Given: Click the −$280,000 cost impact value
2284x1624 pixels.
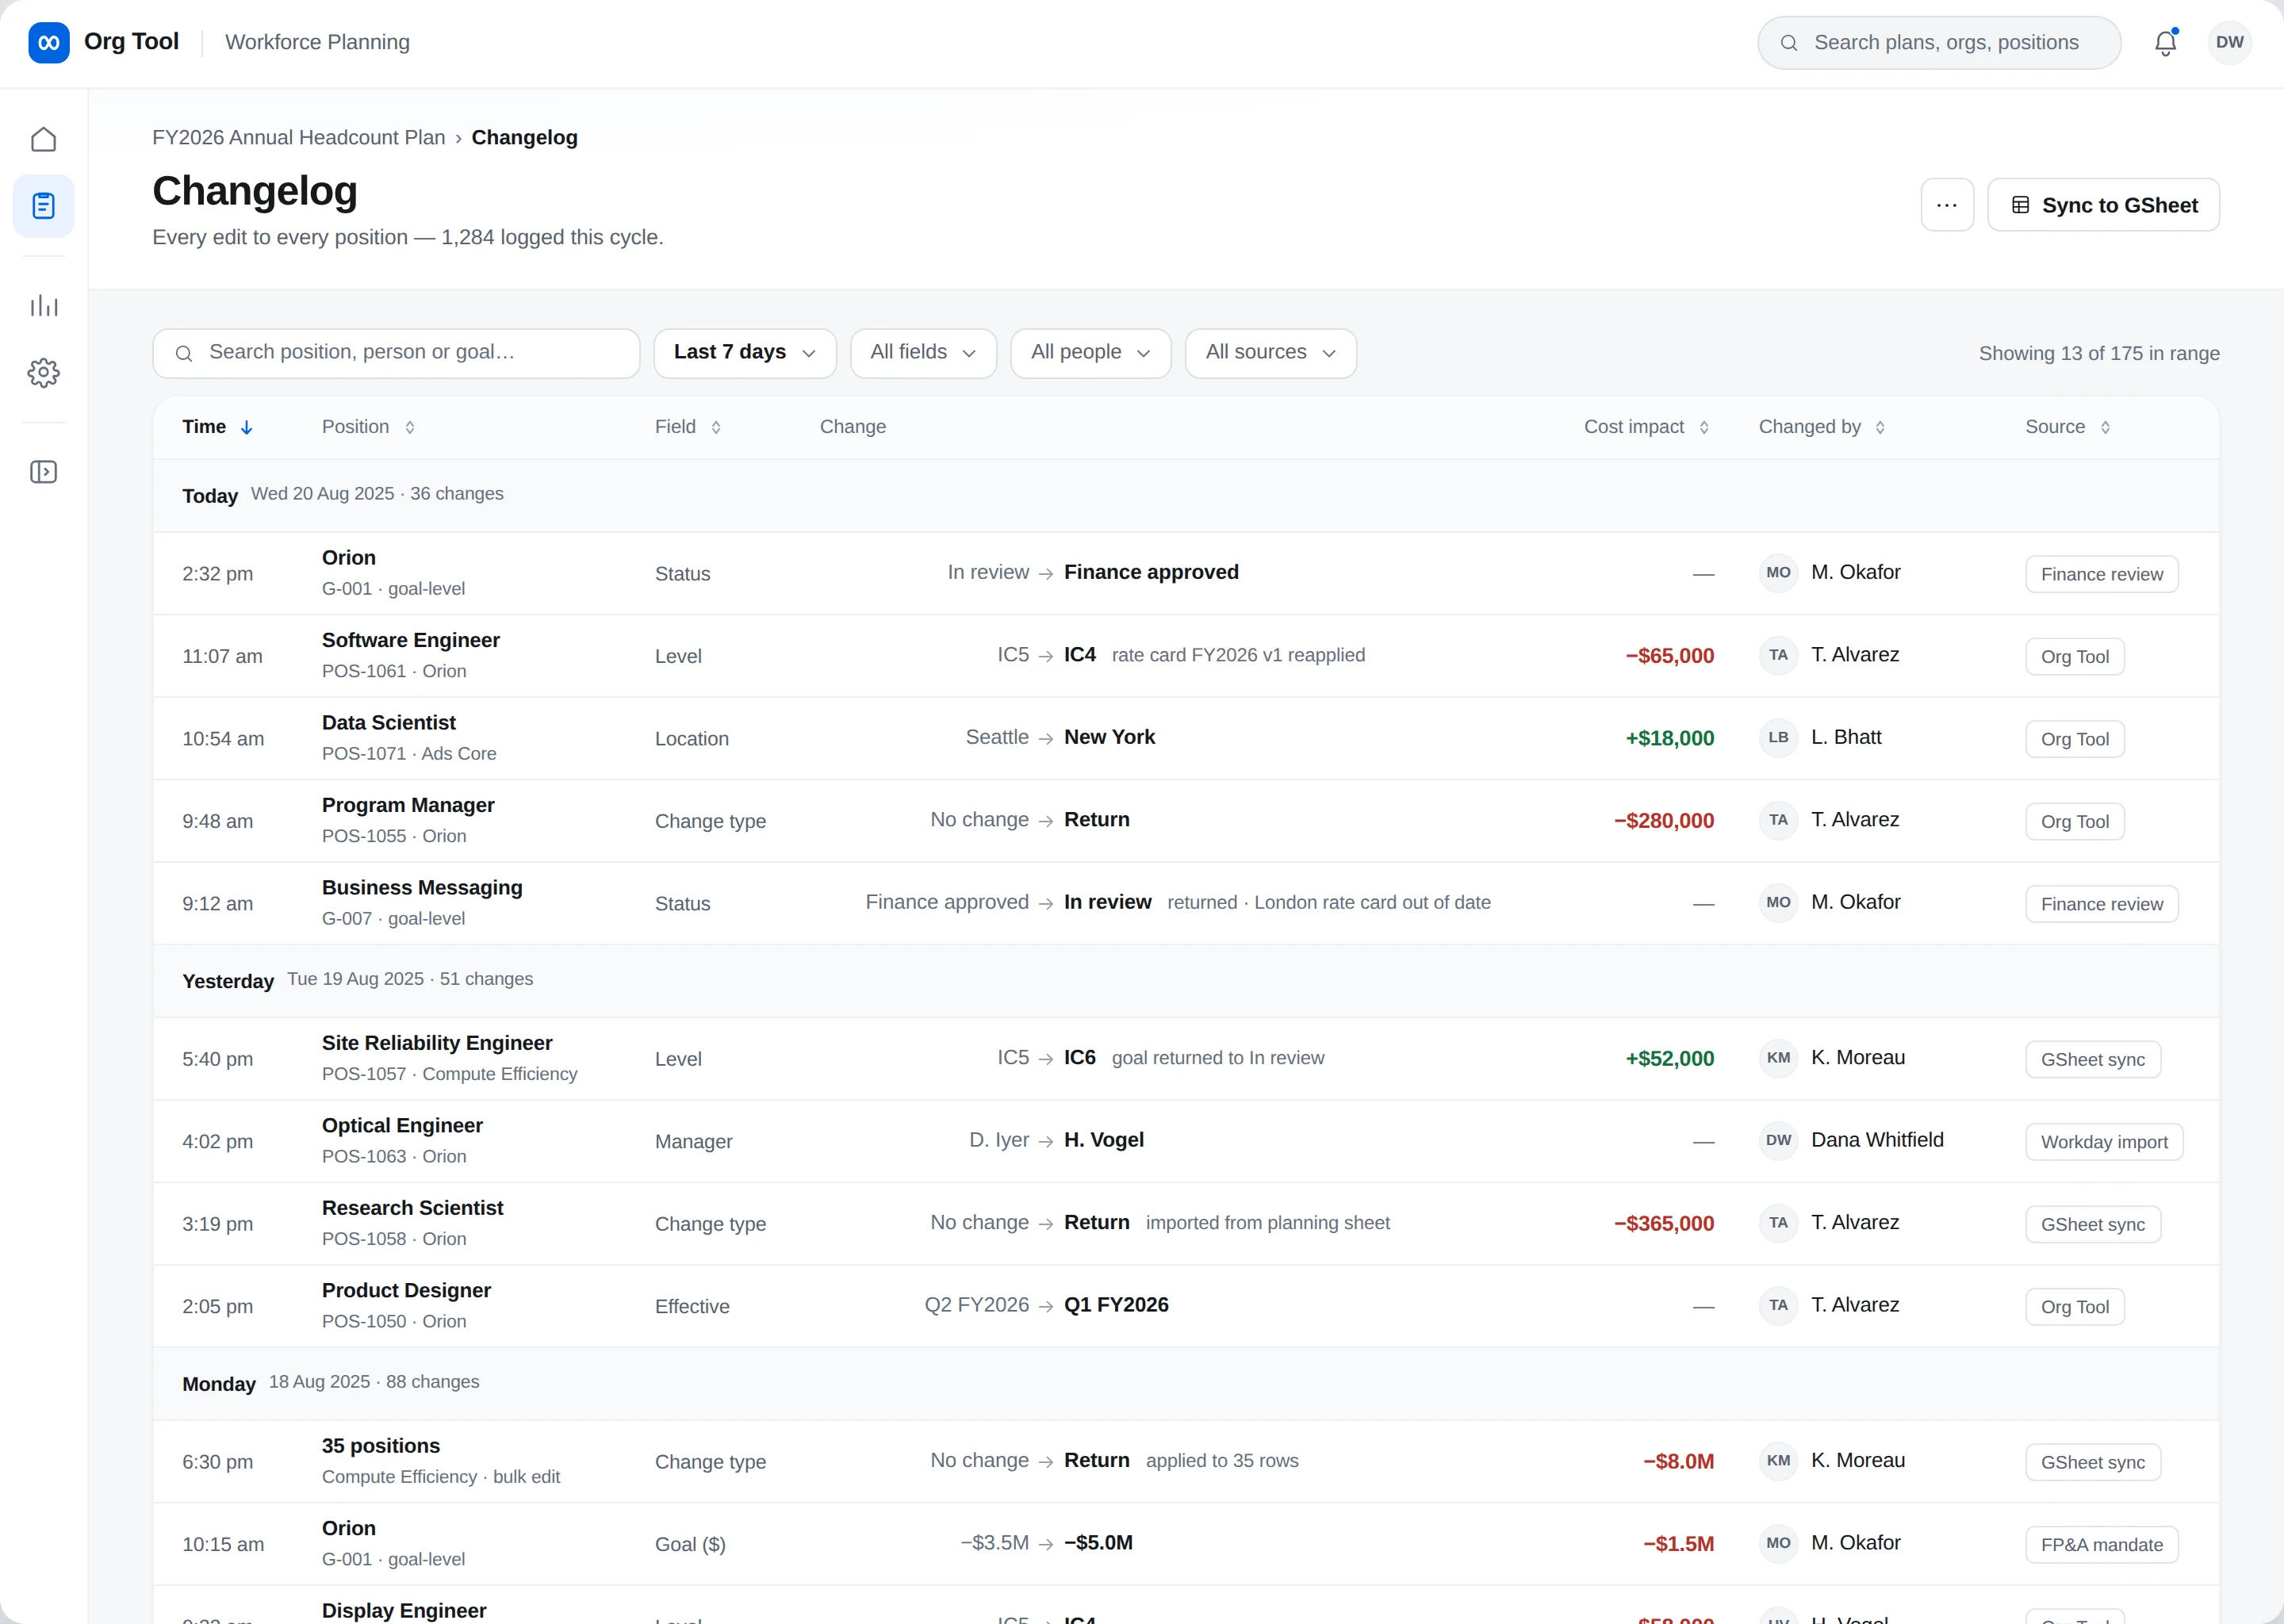Looking at the screenshot, I should [1663, 821].
